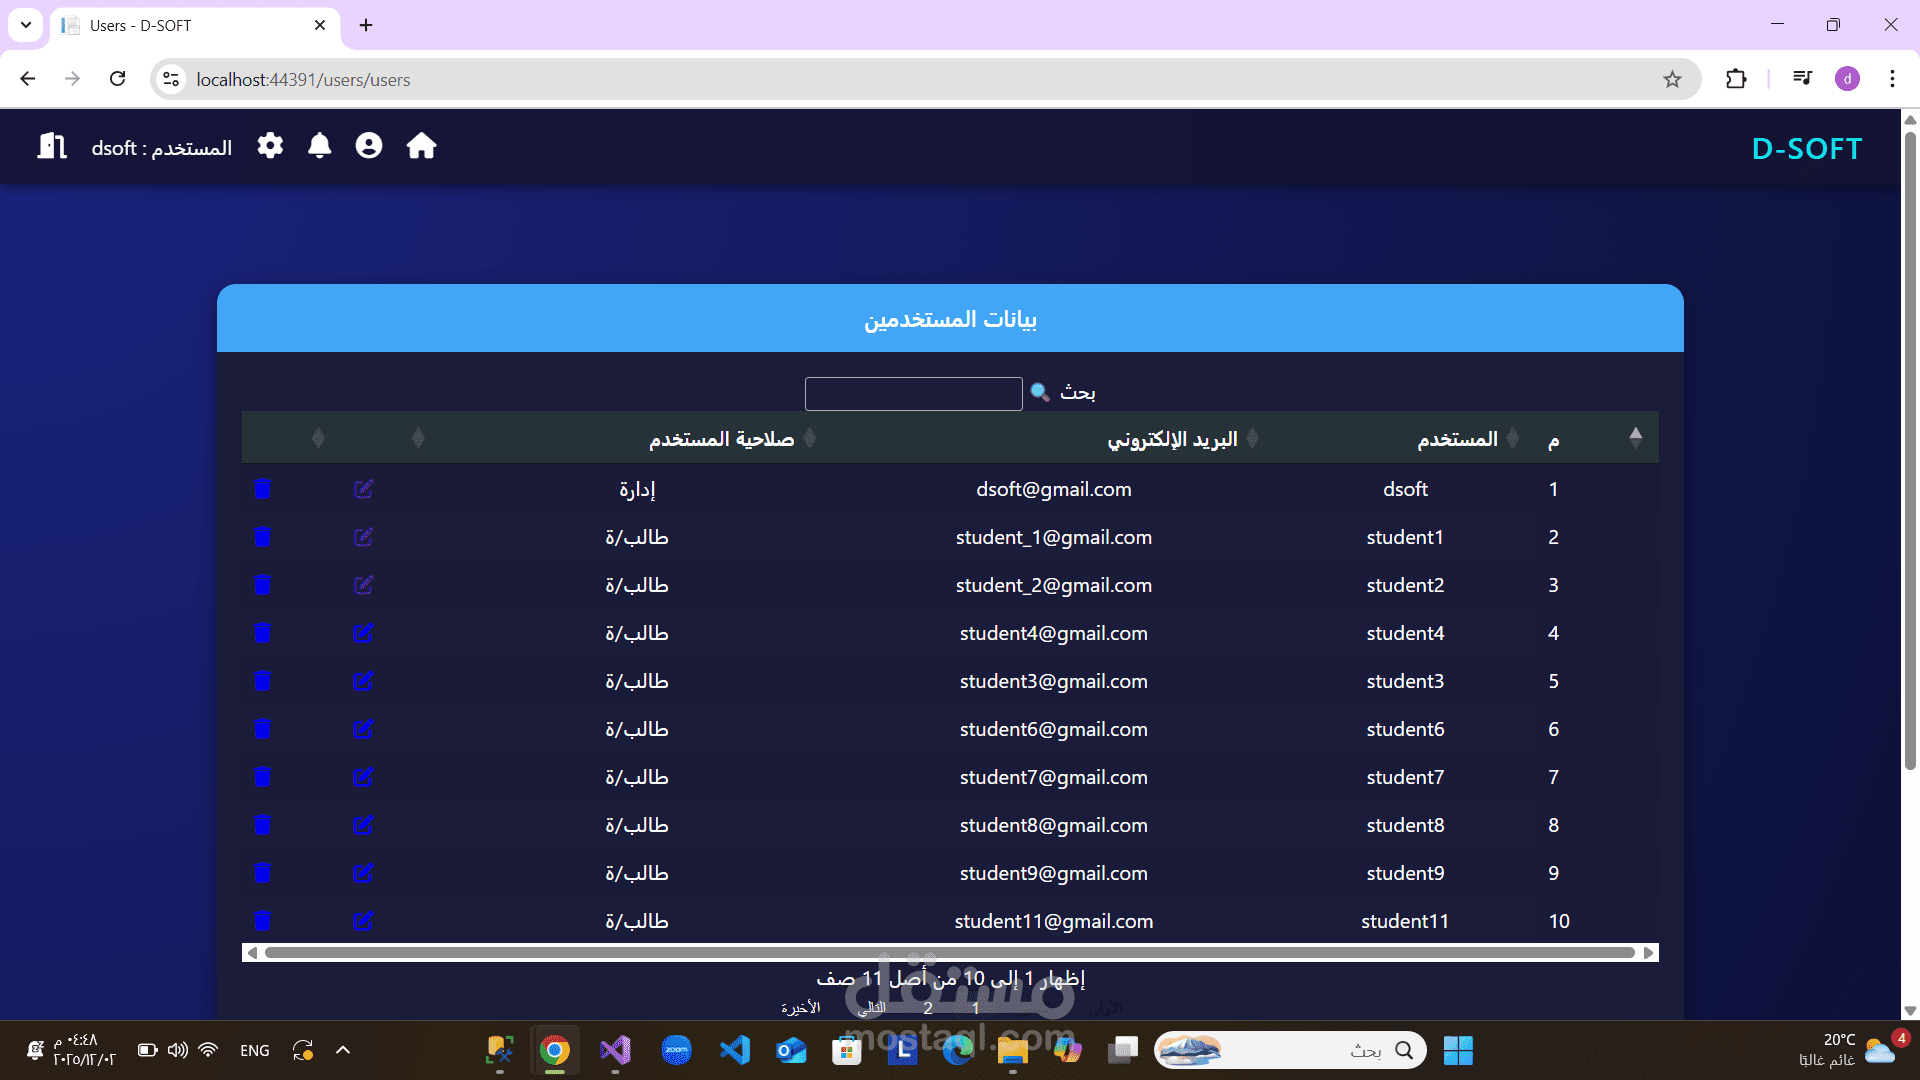The width and height of the screenshot is (1920, 1080).
Task: Sort by the م number column
Action: [x=1553, y=439]
